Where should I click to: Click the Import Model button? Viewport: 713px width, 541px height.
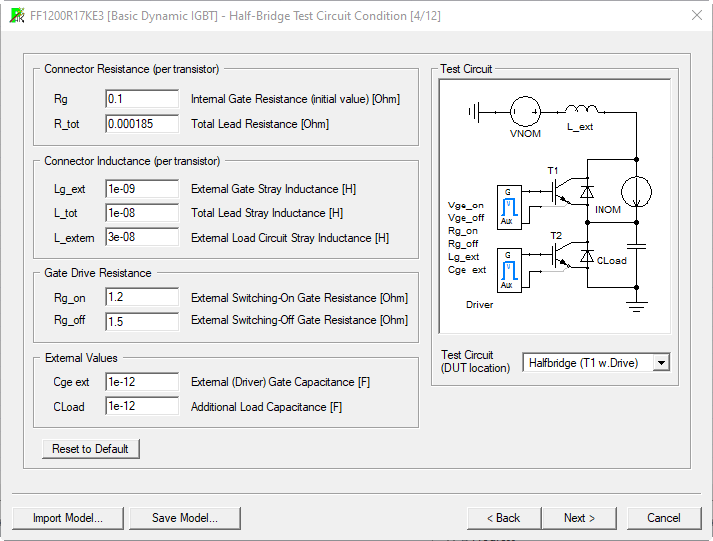pyautogui.click(x=68, y=518)
